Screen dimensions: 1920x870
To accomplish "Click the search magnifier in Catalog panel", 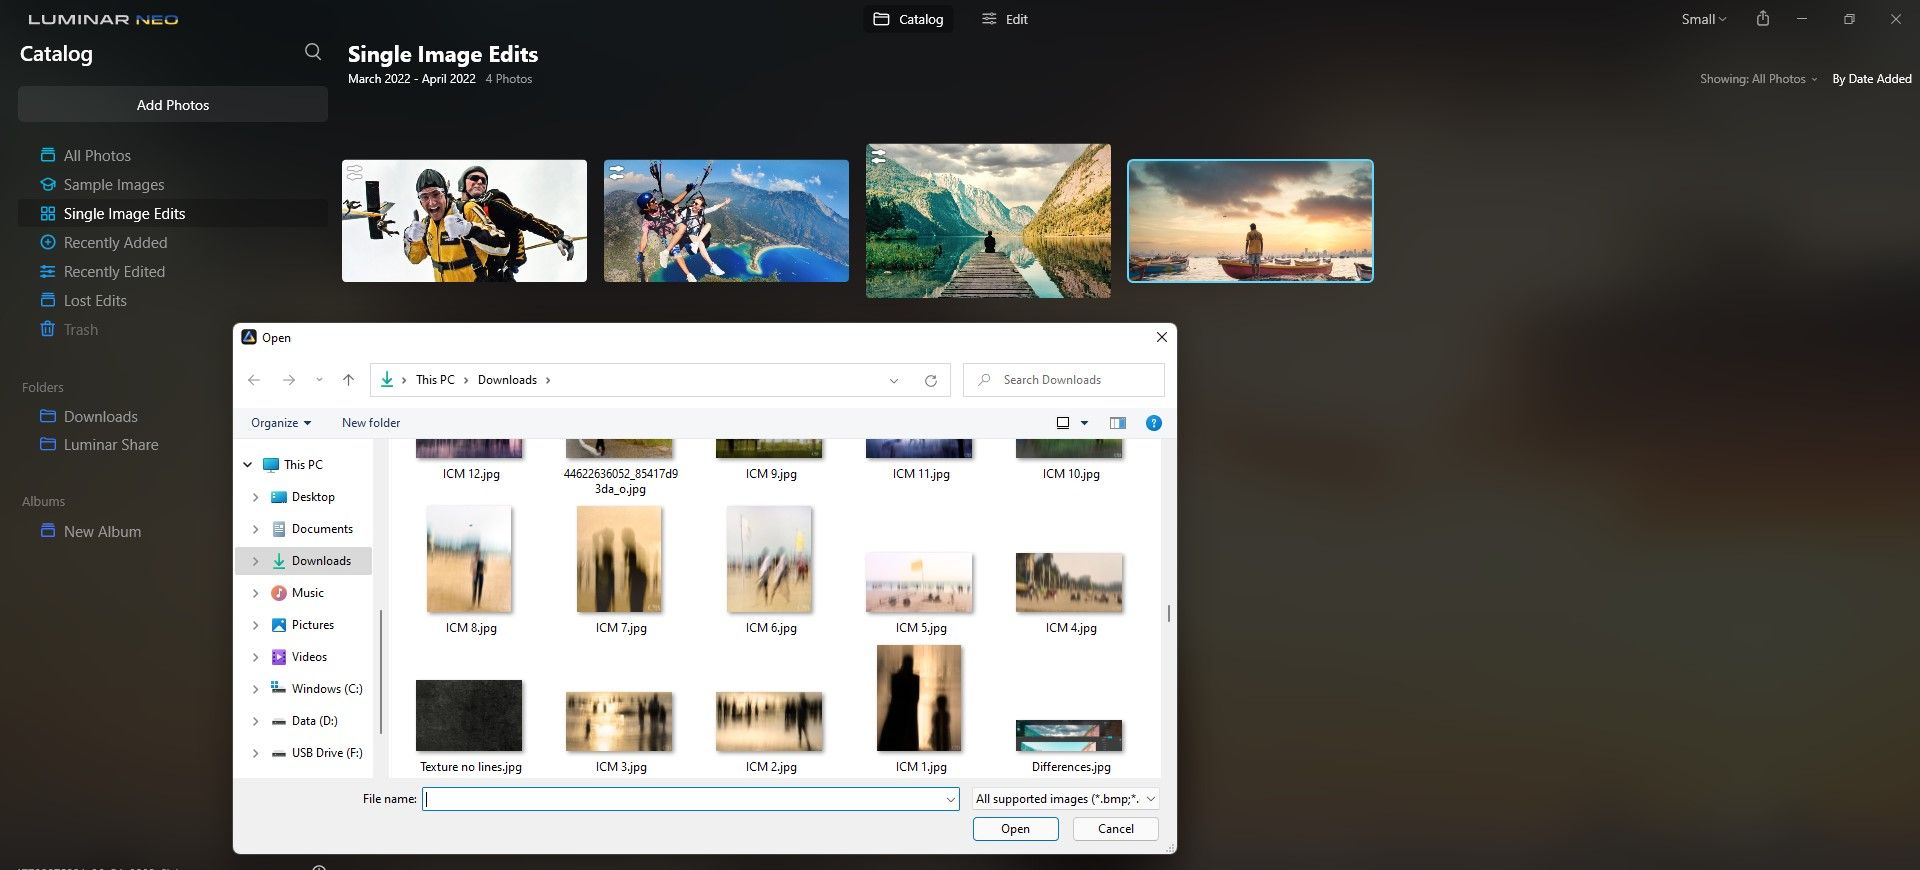I will (x=313, y=52).
